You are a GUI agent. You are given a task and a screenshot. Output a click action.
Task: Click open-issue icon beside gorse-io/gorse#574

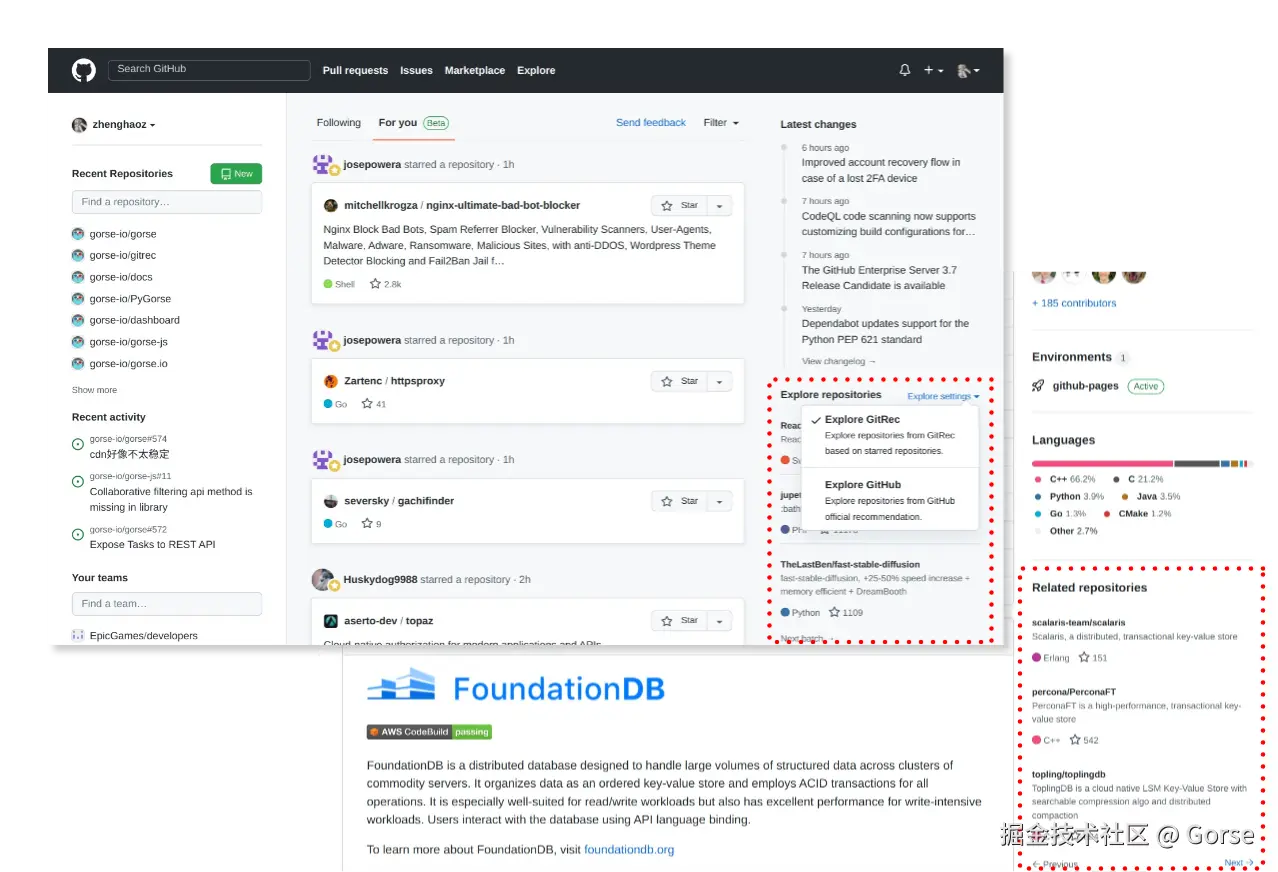coord(78,445)
